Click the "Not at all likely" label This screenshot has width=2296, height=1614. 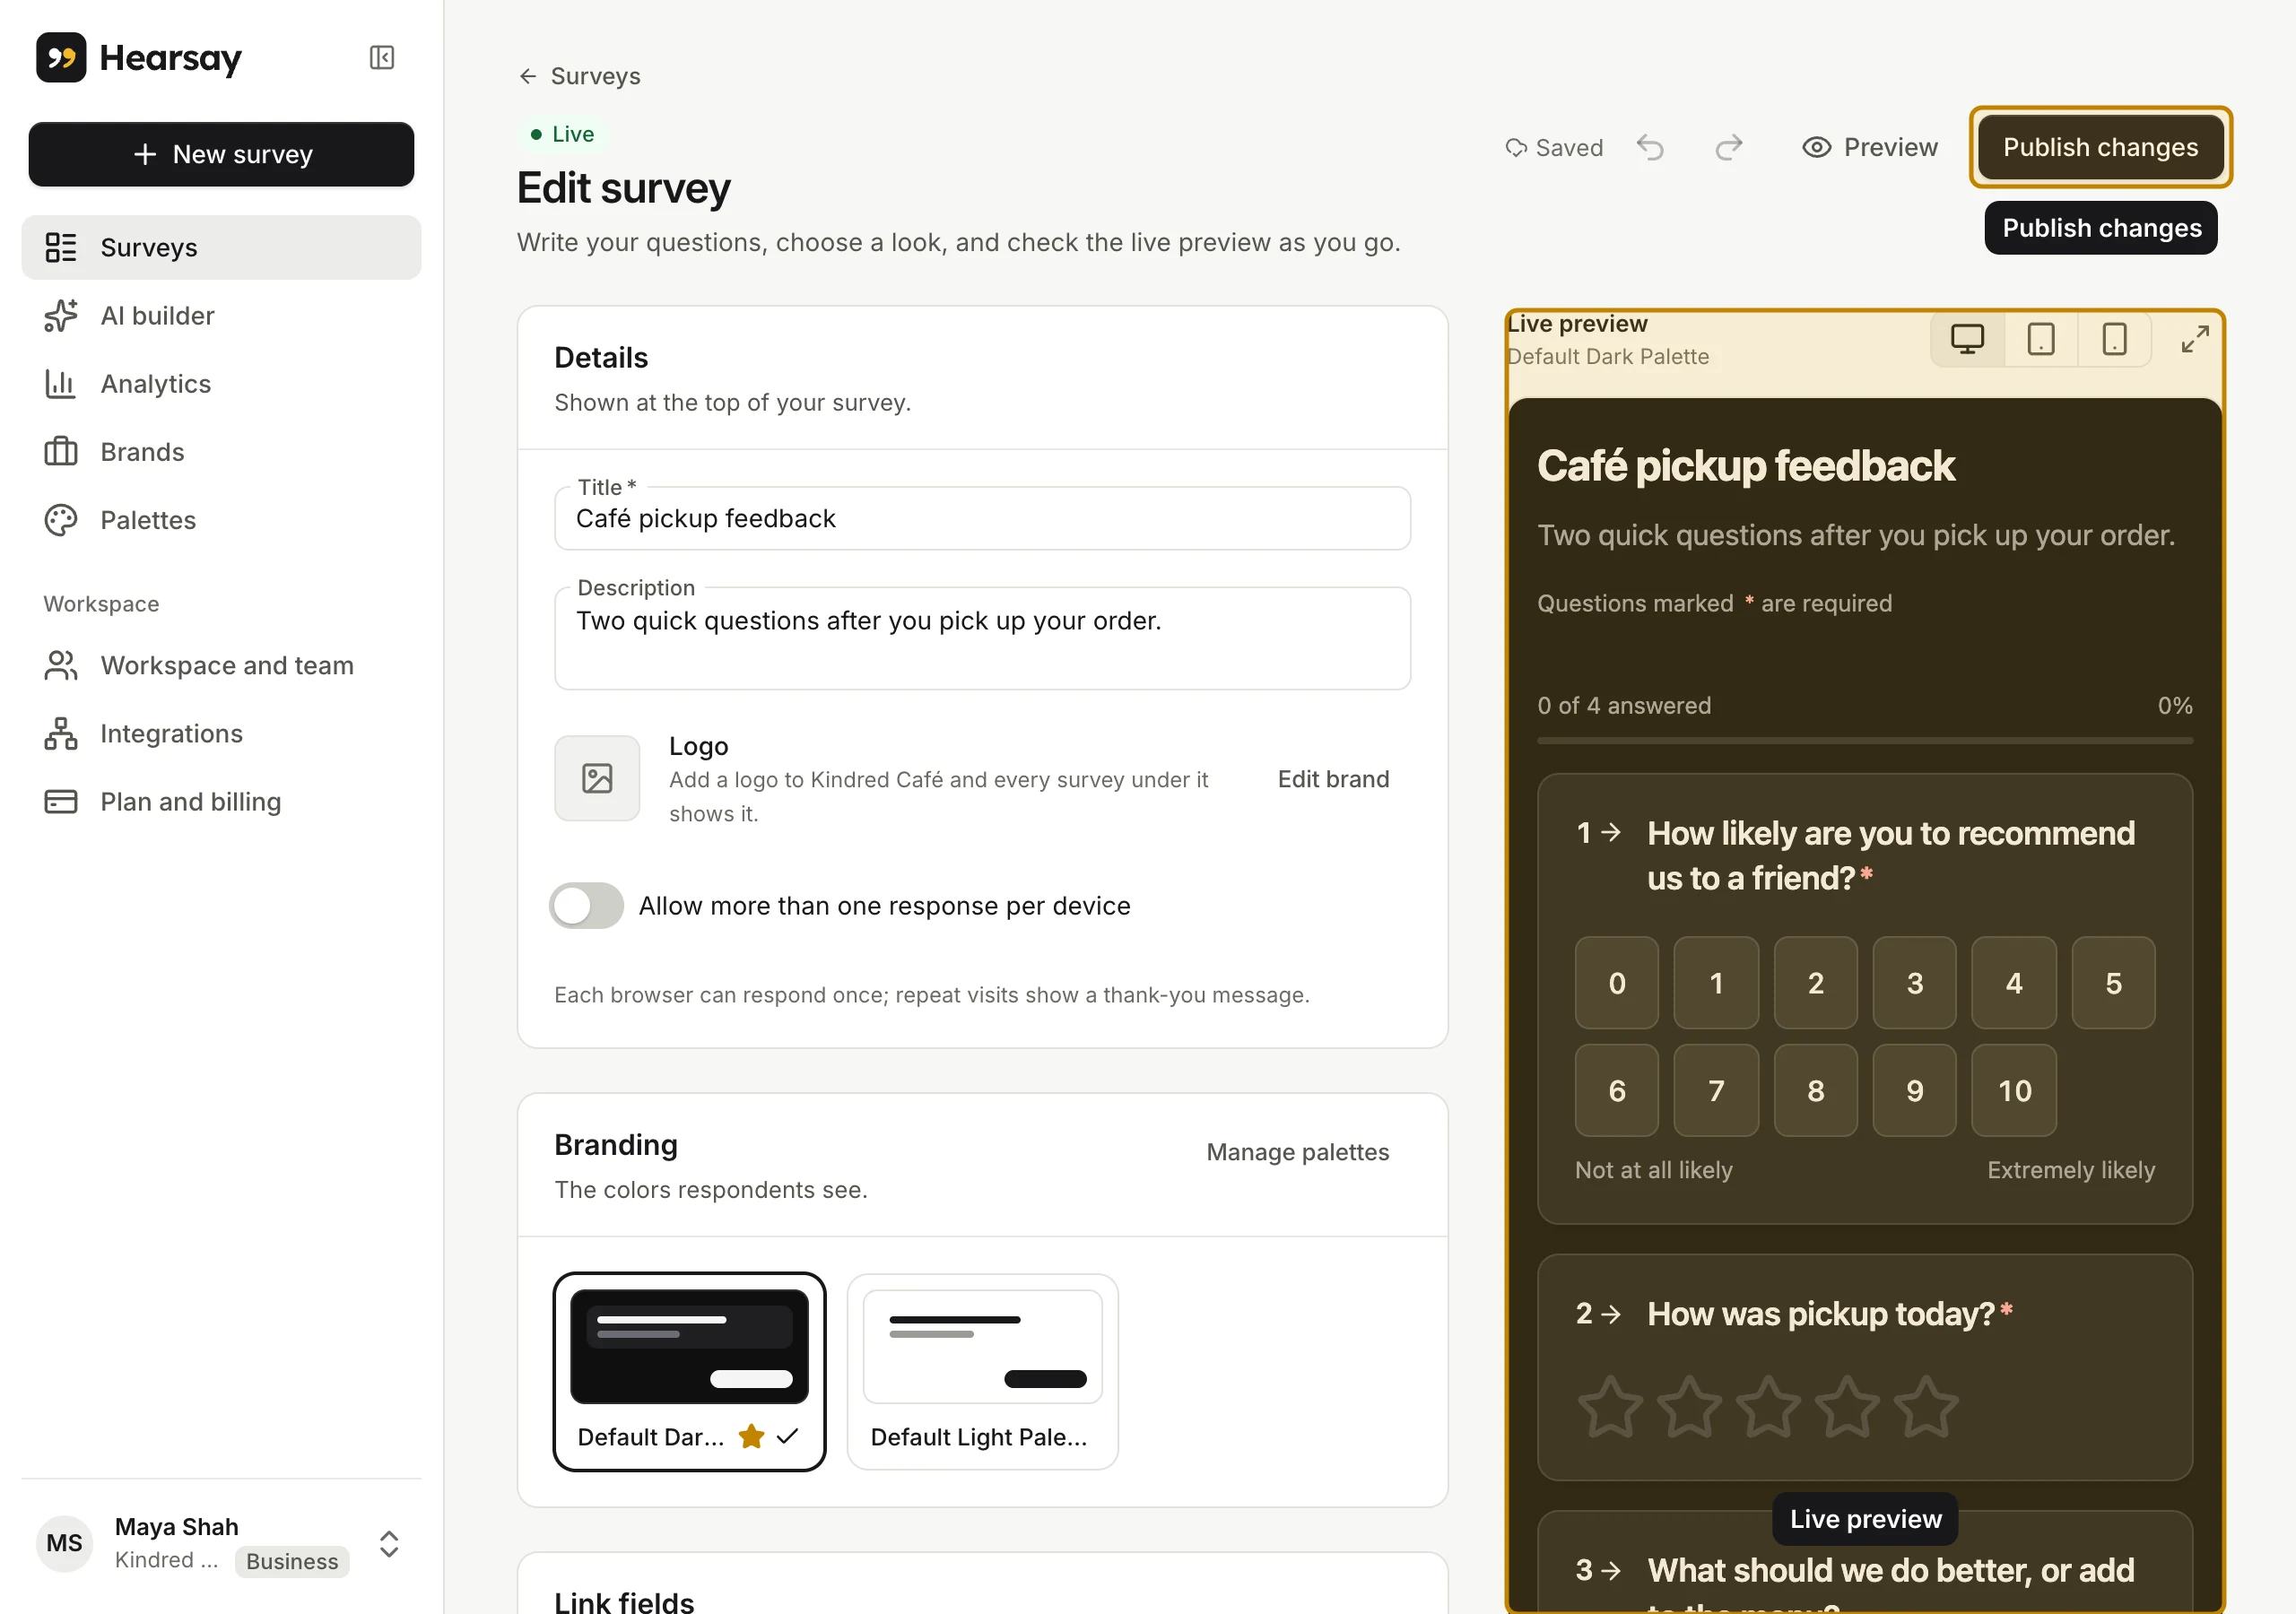pyautogui.click(x=1653, y=1169)
